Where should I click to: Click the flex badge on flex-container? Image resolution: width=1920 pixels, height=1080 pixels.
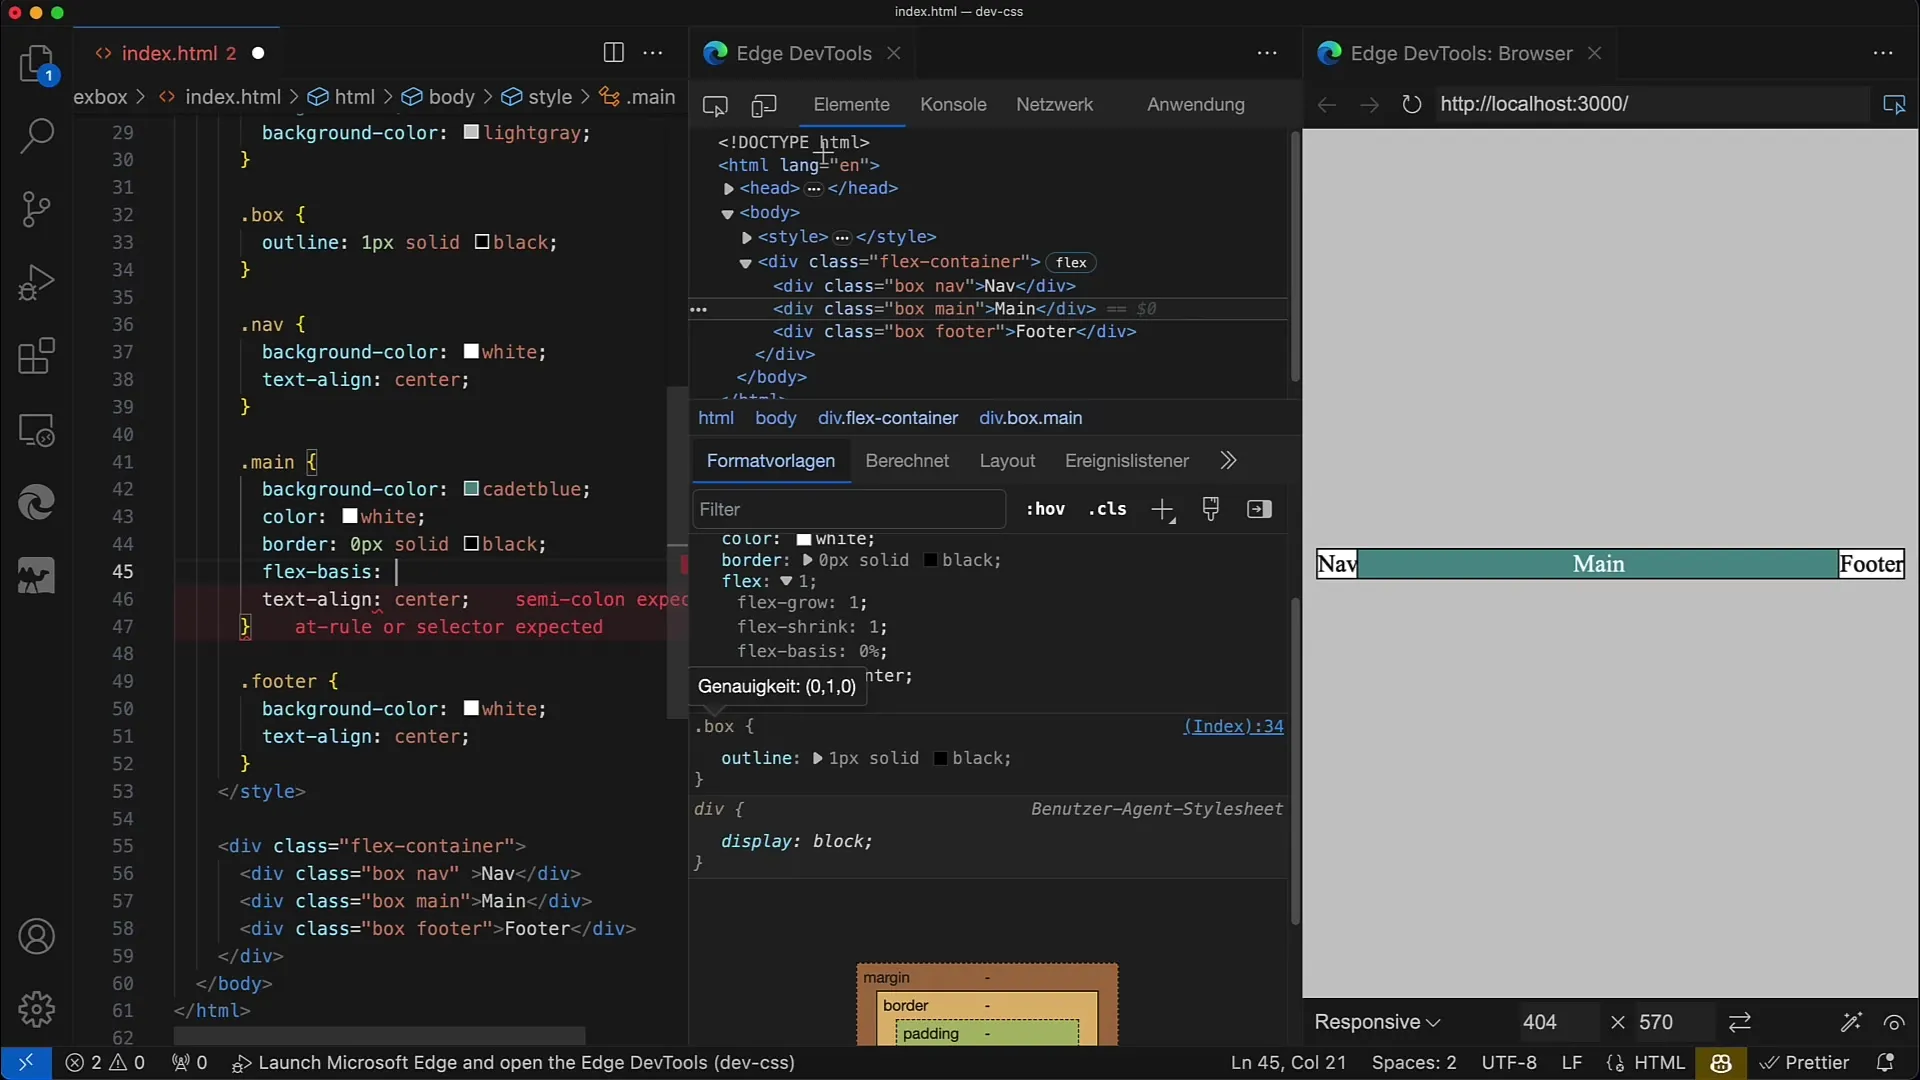pyautogui.click(x=1071, y=263)
